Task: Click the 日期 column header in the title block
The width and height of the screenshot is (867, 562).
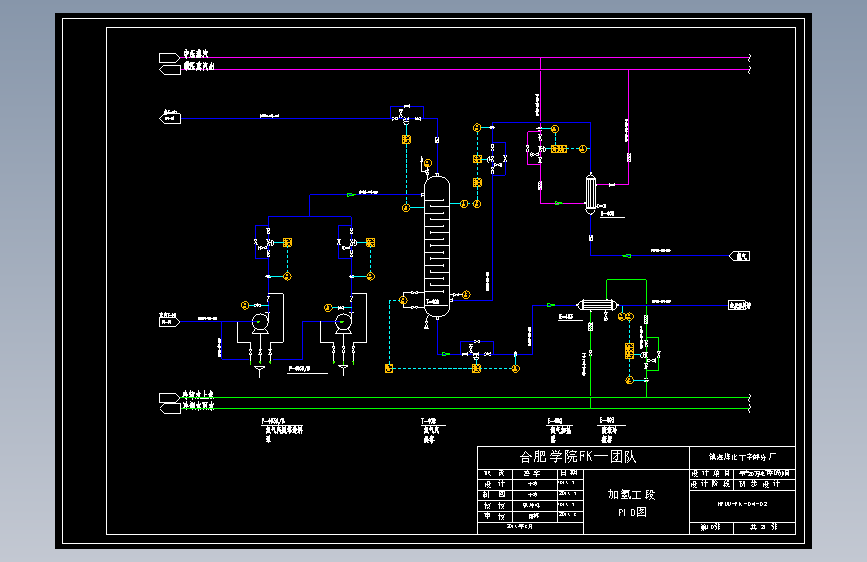Action: [570, 473]
